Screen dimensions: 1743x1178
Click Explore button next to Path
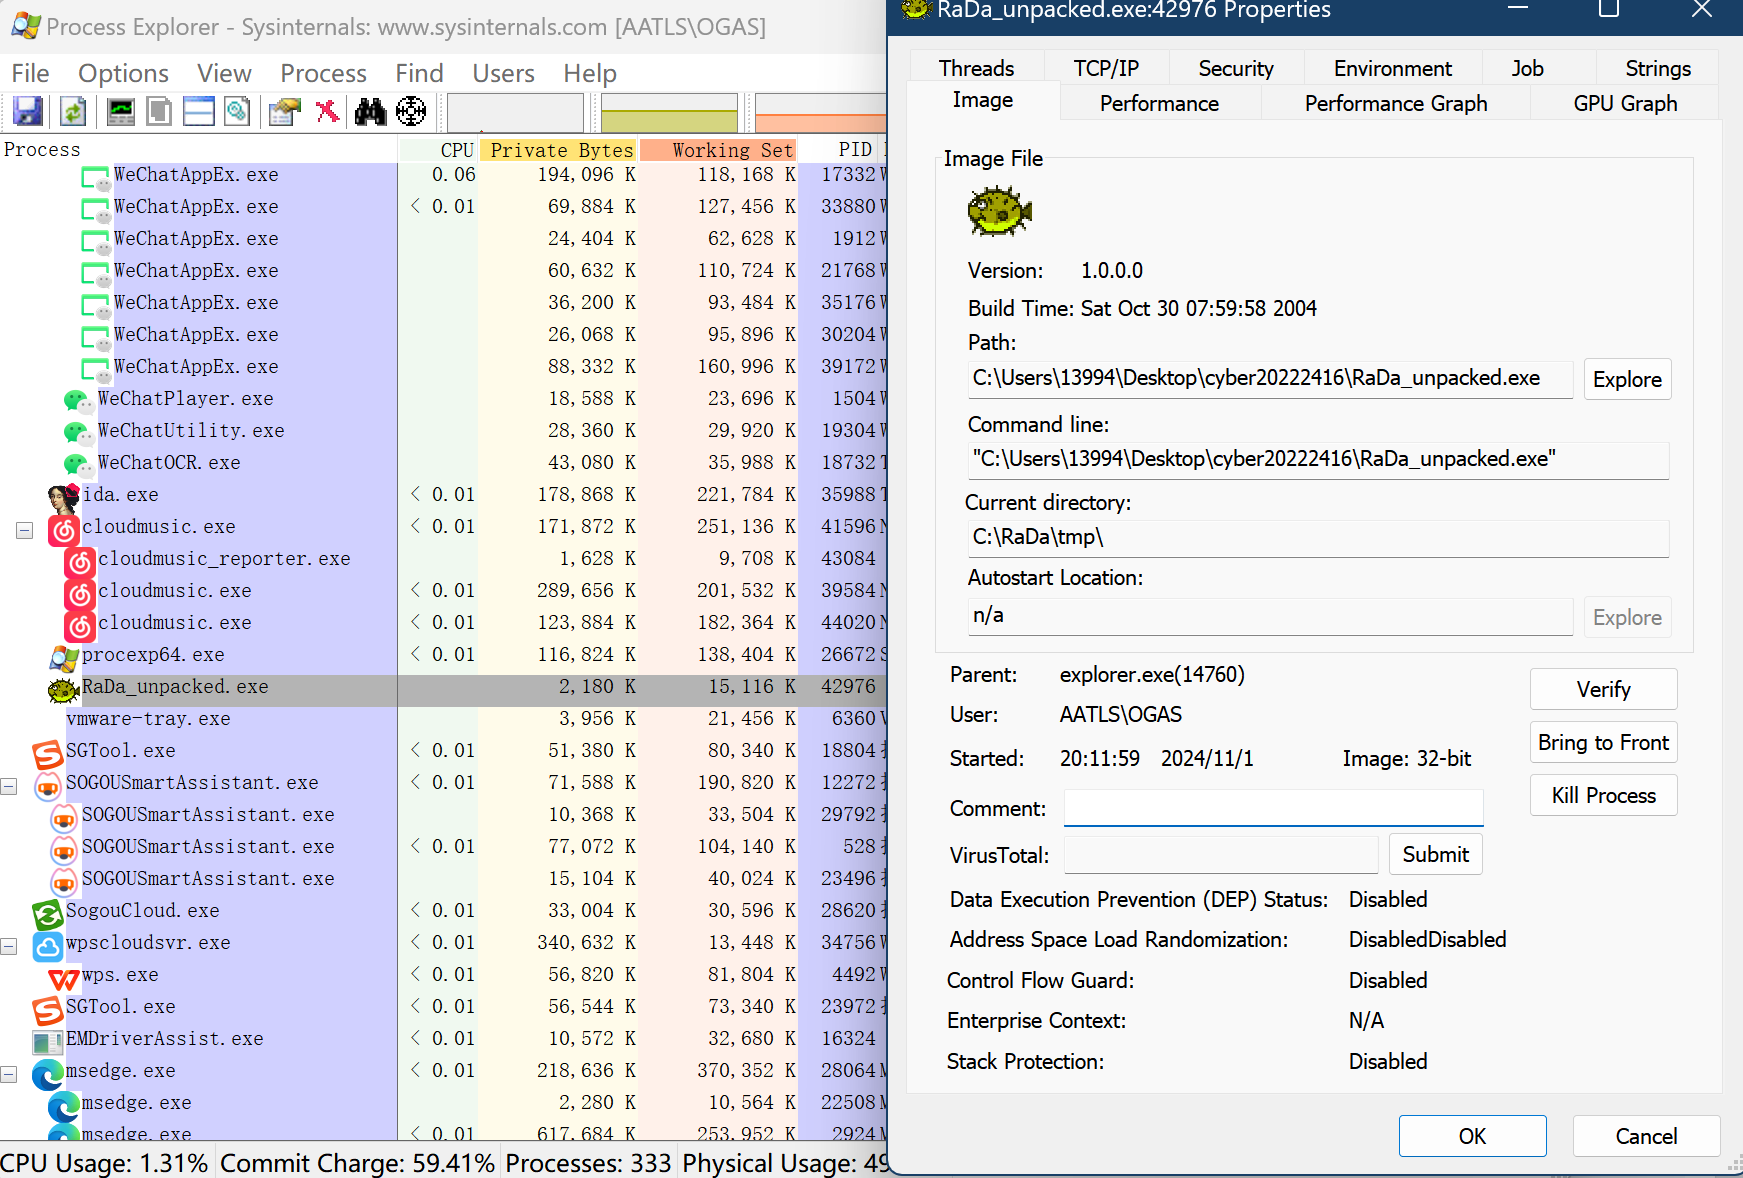click(x=1627, y=379)
